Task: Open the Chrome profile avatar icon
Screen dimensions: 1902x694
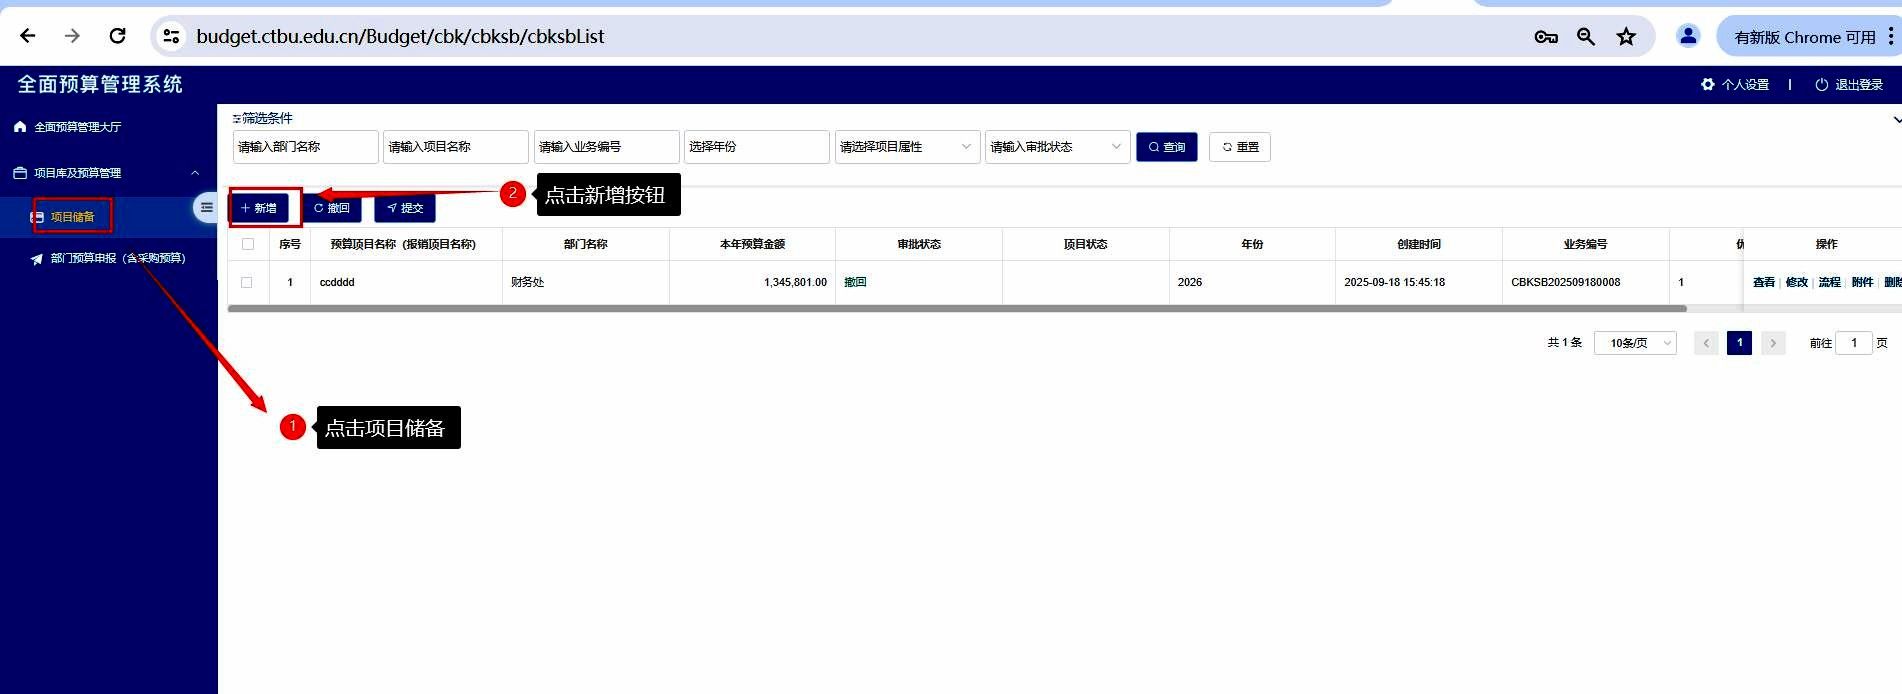Action: point(1688,37)
